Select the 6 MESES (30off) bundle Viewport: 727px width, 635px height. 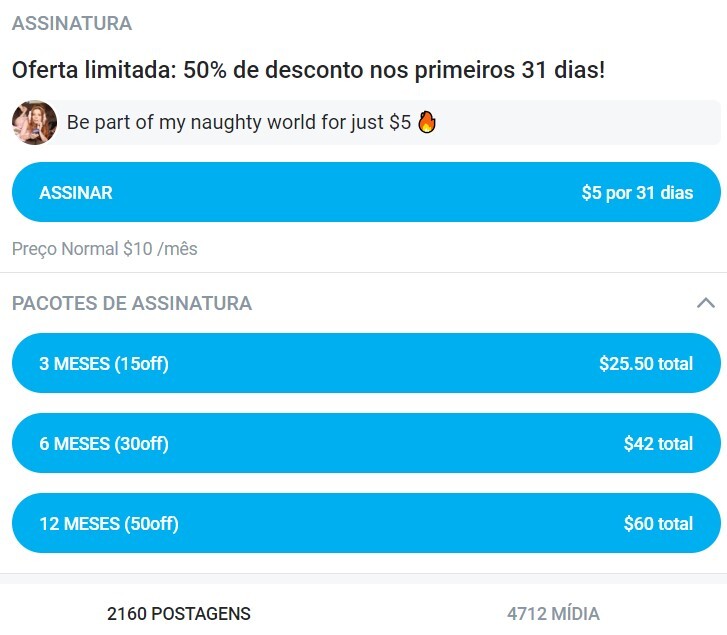pos(104,443)
